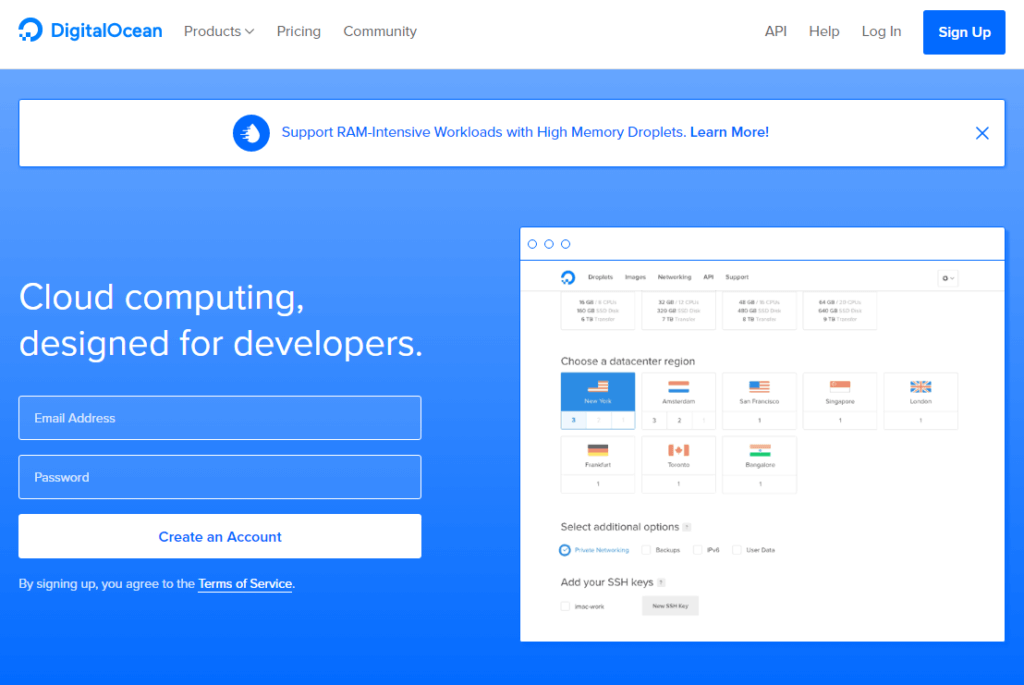Select datacenter 1 under Singapore

840,421
